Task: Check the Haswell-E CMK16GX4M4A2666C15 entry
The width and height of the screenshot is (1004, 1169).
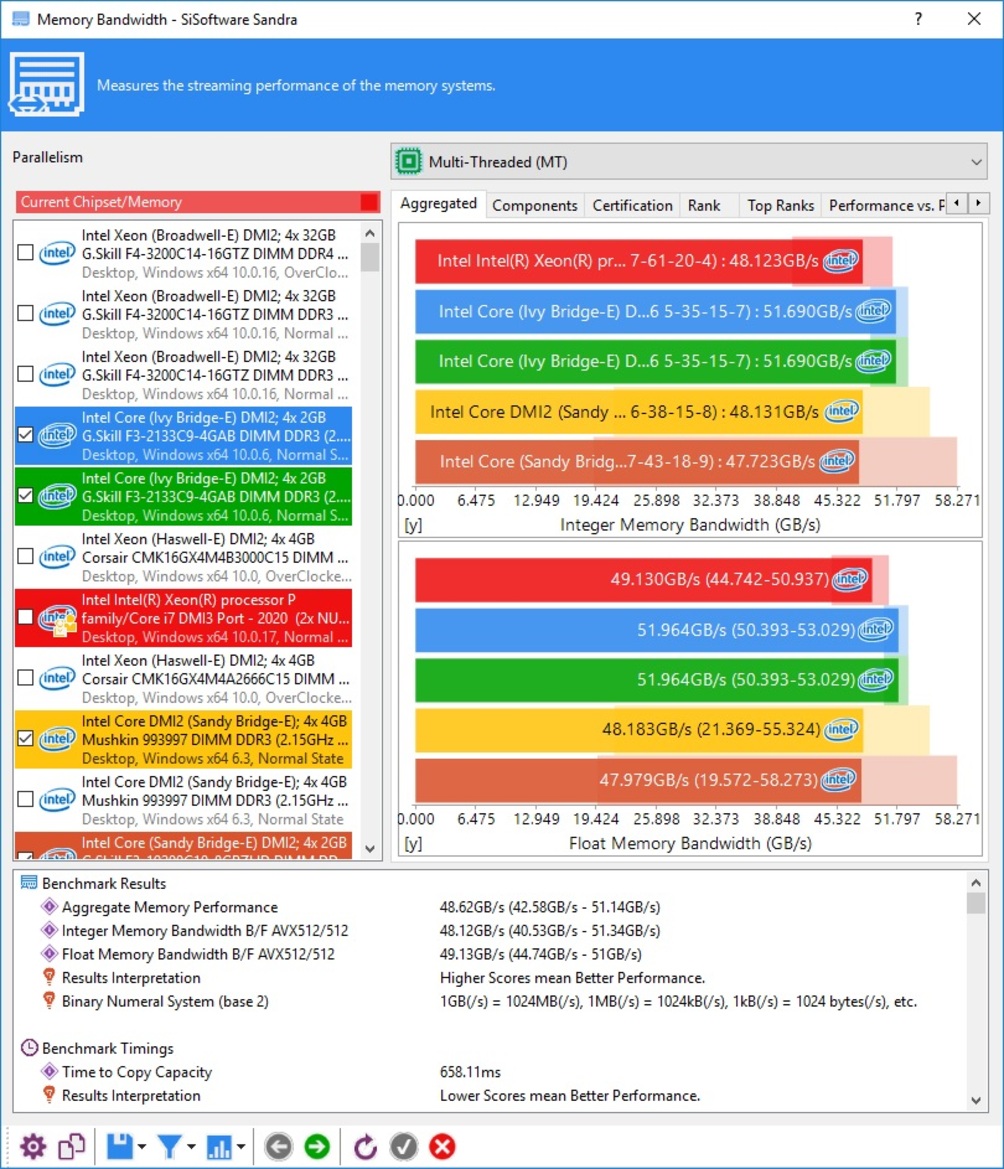Action: point(25,678)
